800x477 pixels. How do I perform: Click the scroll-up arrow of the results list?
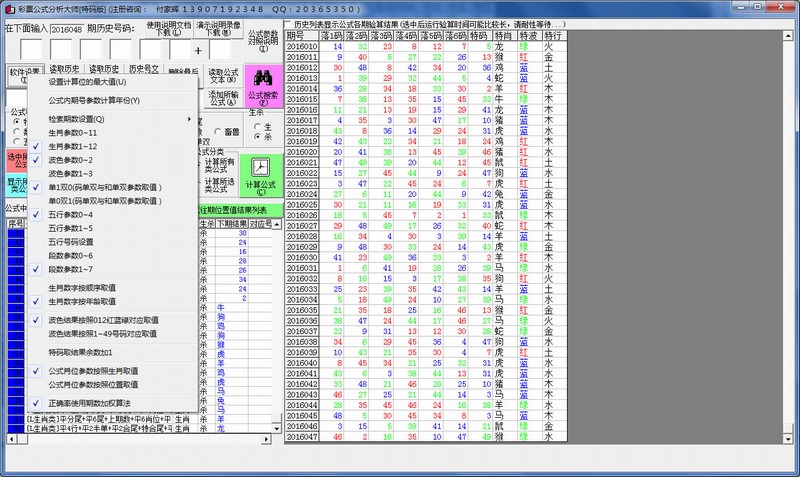coord(277,223)
